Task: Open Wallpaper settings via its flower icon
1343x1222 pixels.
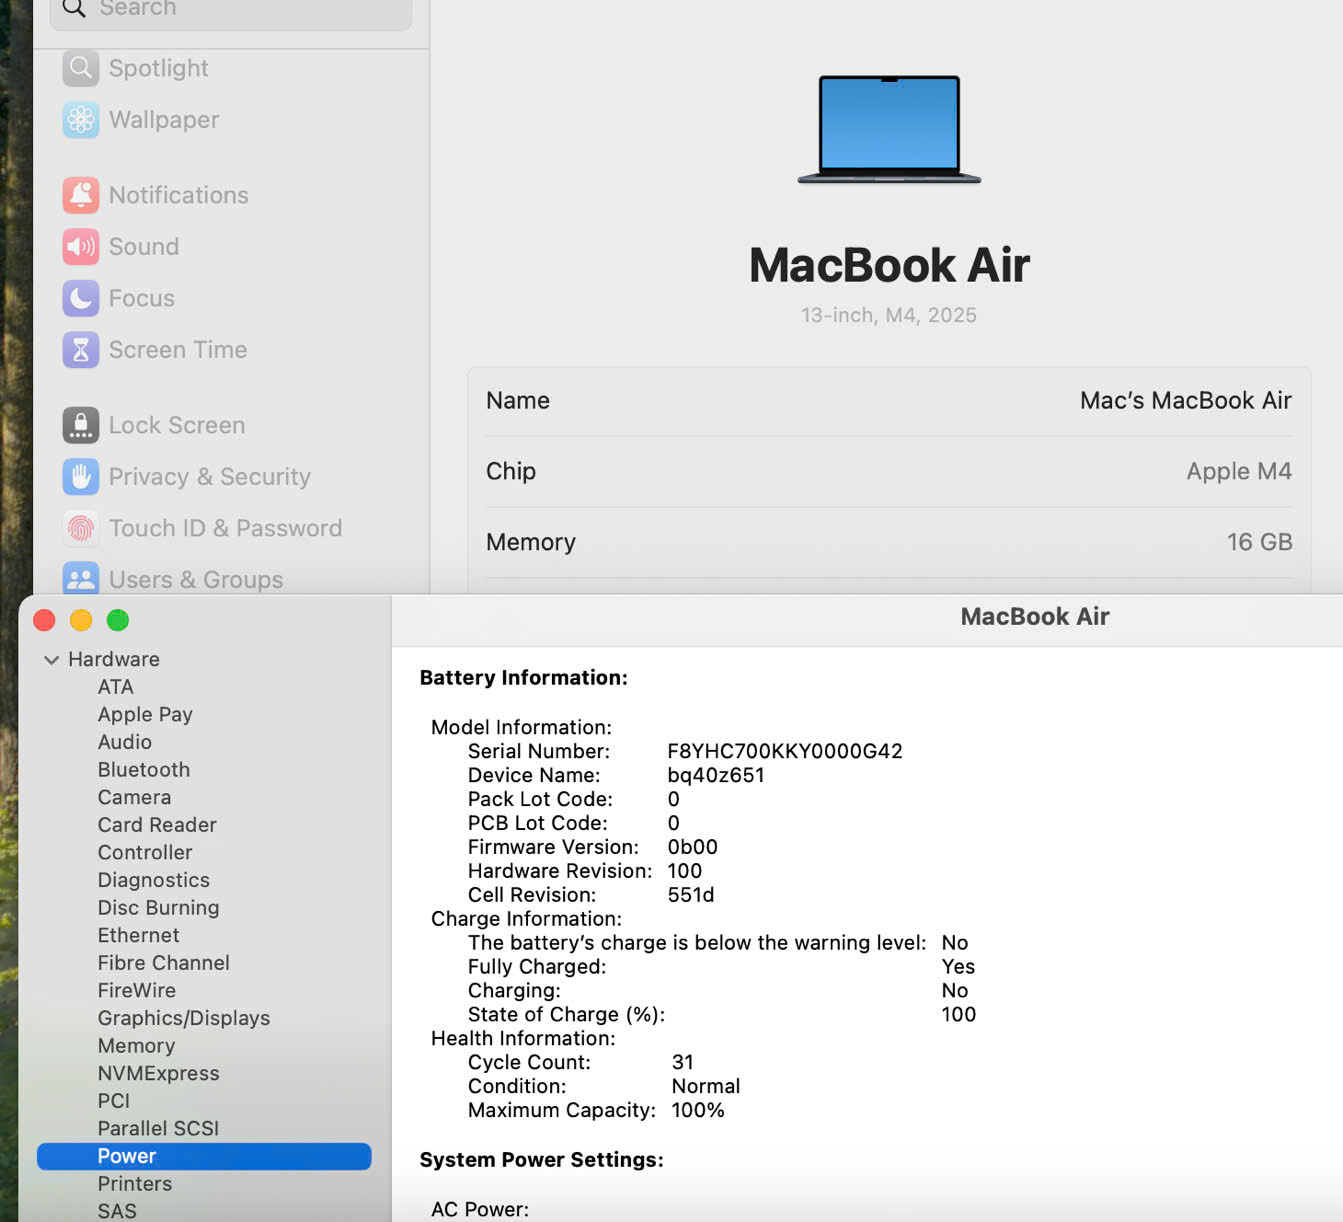Action: 81,120
